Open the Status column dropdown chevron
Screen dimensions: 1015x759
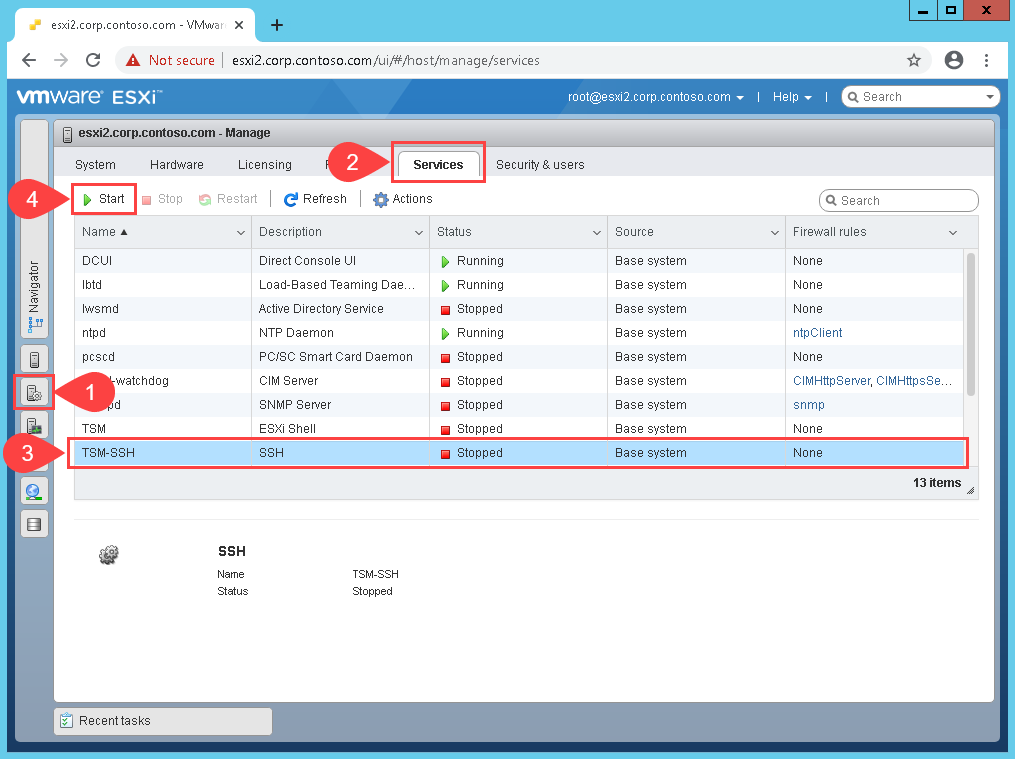click(x=597, y=233)
